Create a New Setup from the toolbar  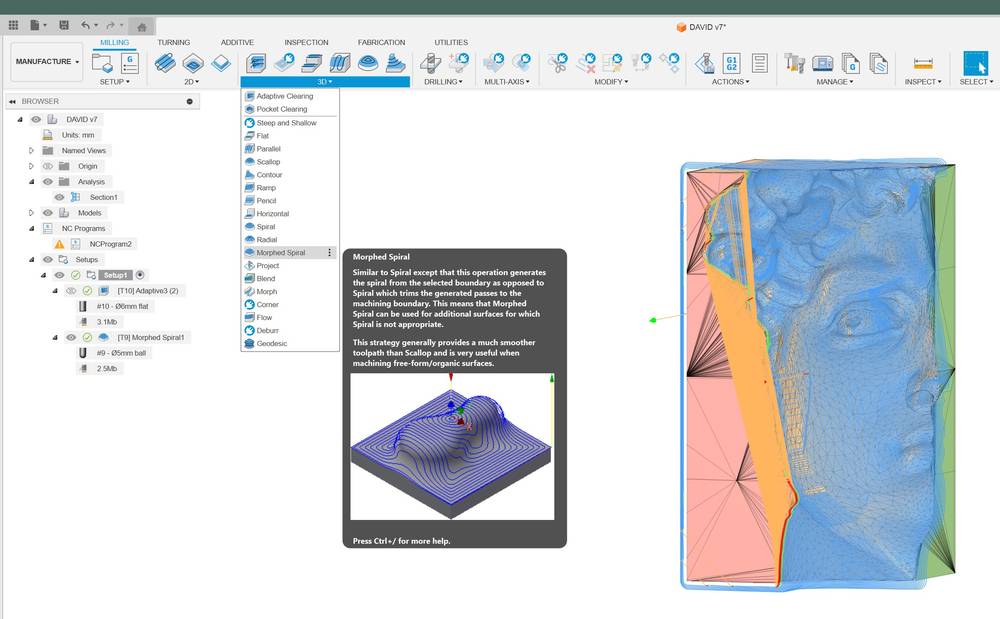click(102, 63)
